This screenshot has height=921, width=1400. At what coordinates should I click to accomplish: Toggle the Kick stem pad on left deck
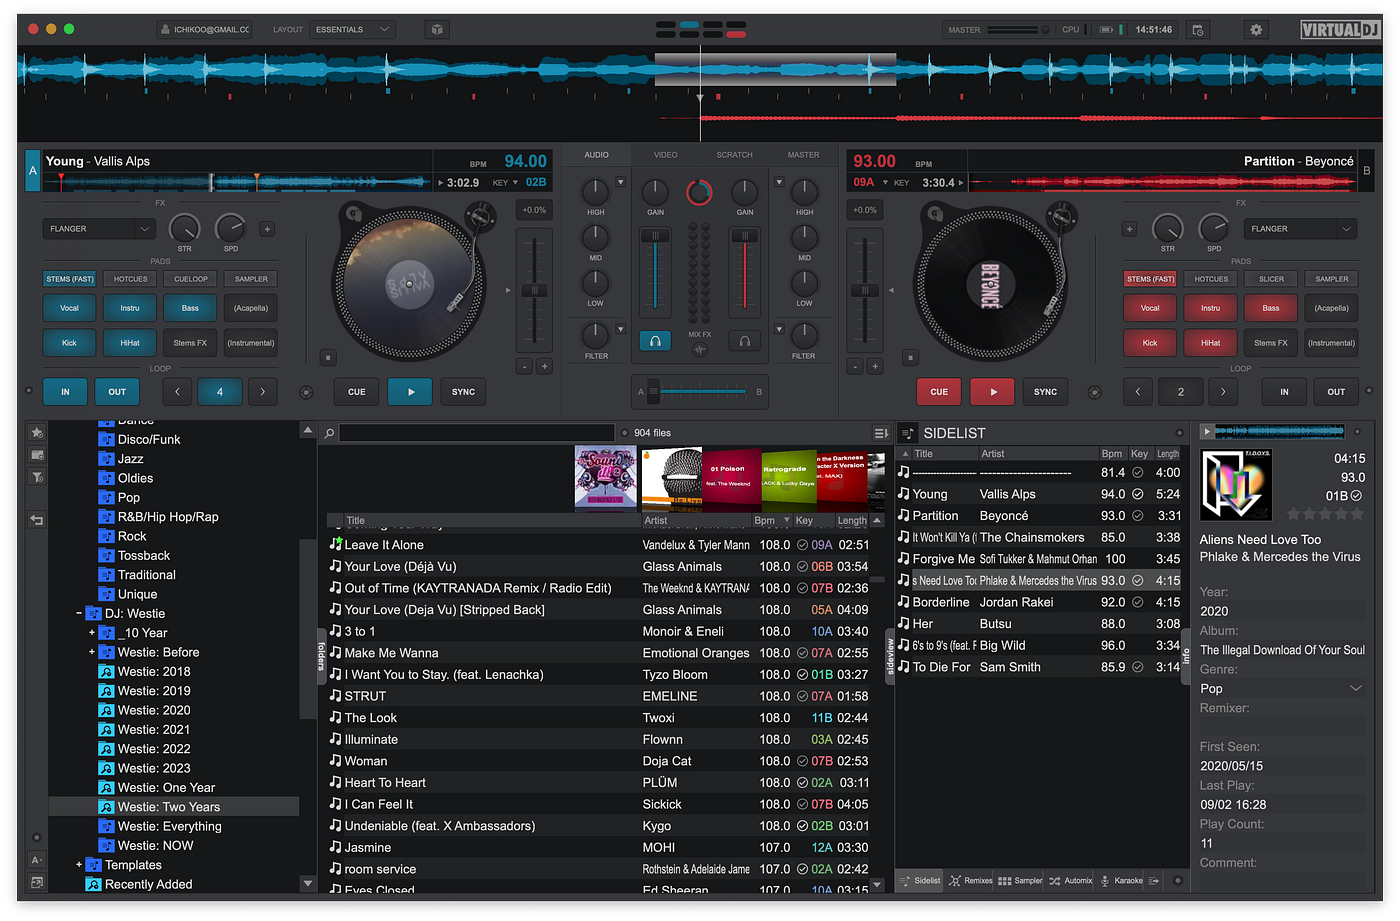(x=69, y=342)
